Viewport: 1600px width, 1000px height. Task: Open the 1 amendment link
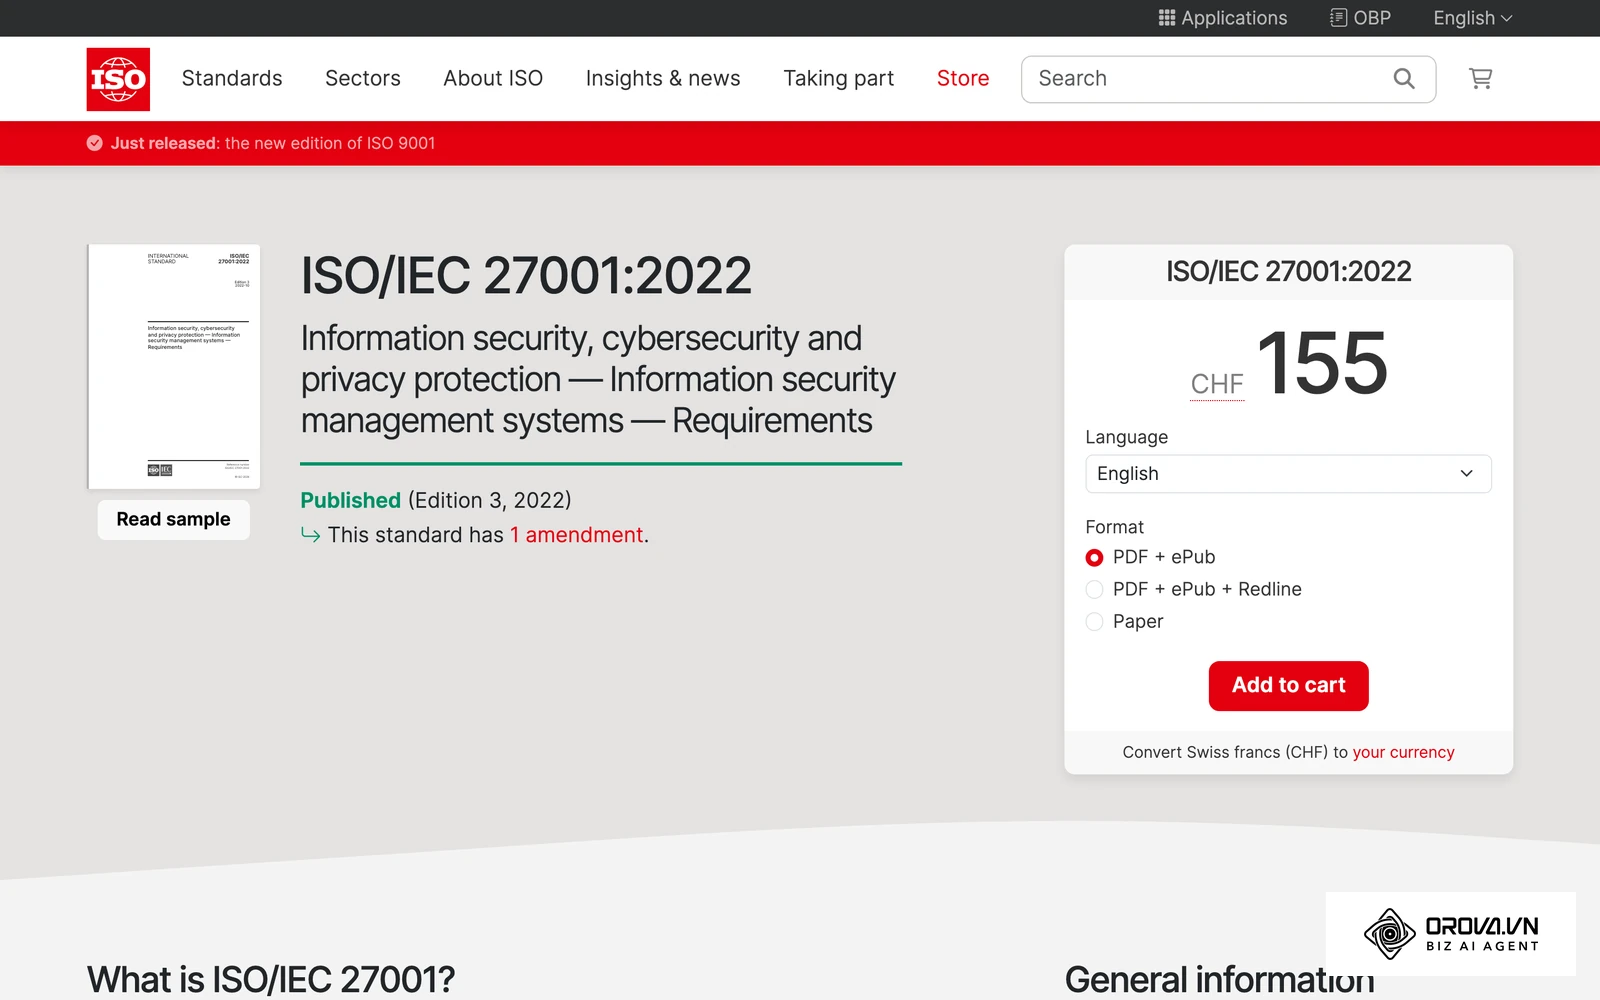click(x=577, y=535)
